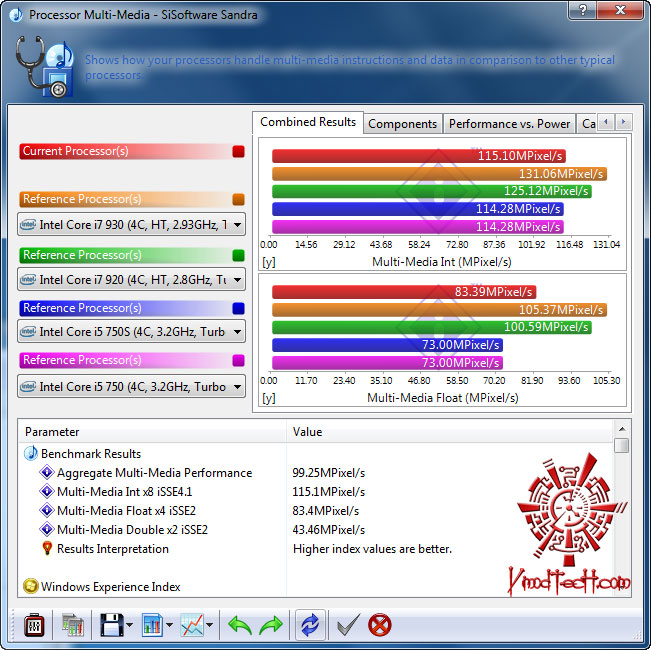Click the [y] label under Multi-Media Float chart
The image size is (651, 650).
[269, 398]
